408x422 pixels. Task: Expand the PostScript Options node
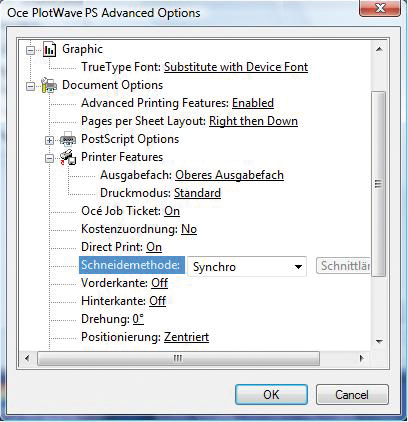pos(49,140)
